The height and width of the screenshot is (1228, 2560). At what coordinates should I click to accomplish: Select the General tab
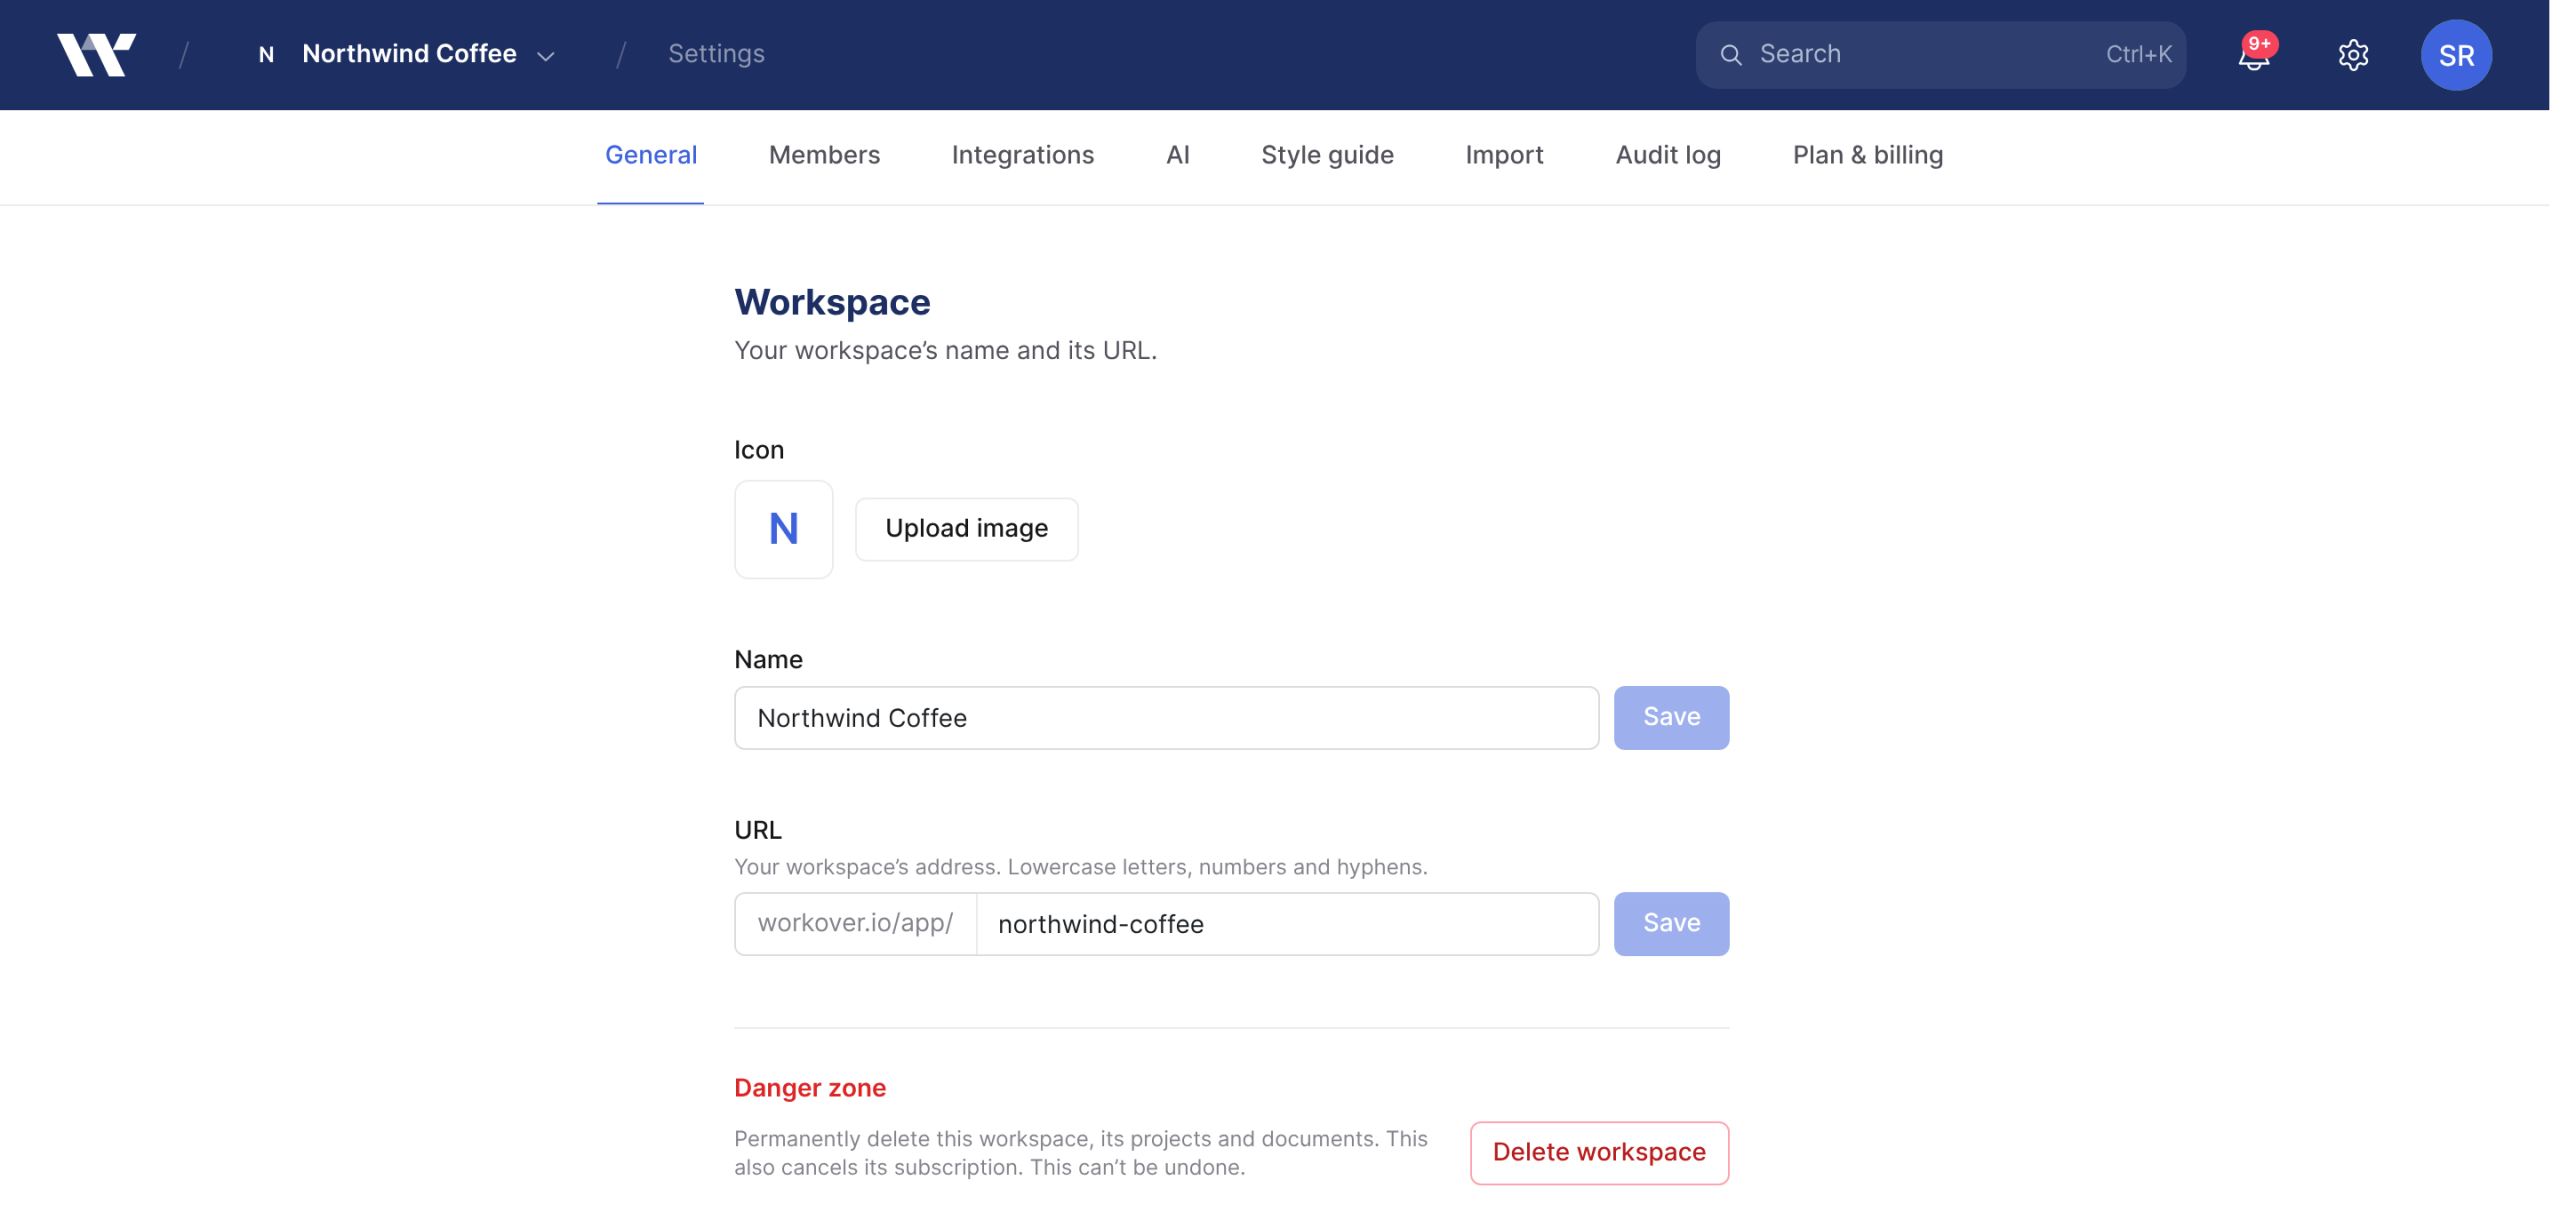coord(651,155)
